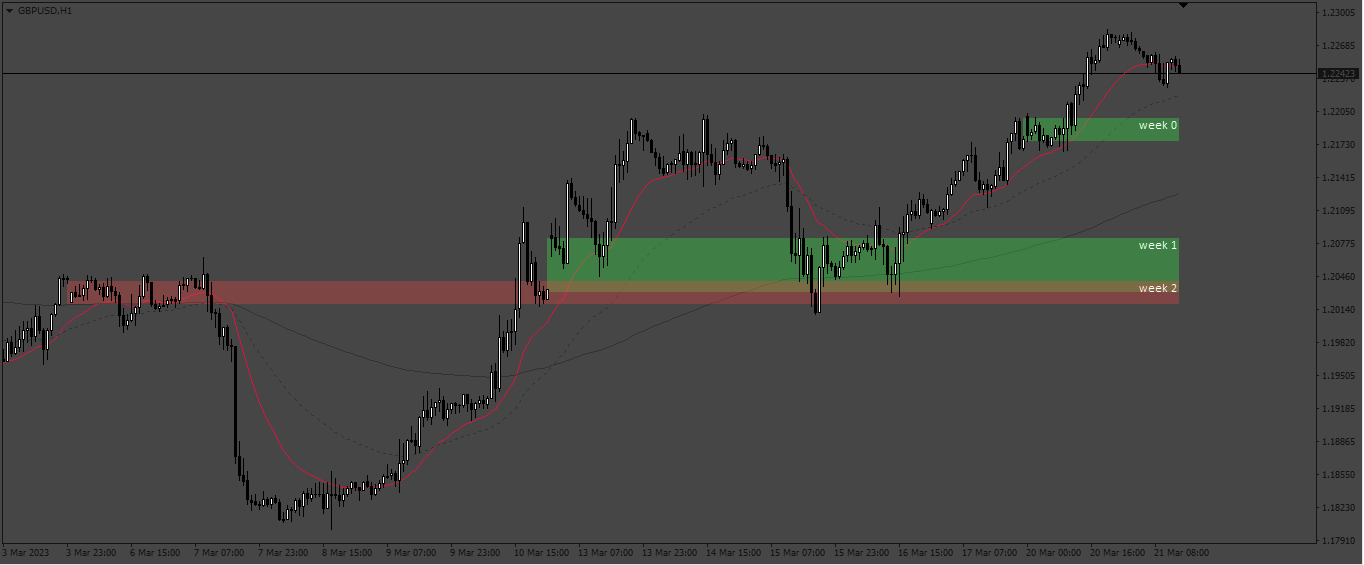Click time axis label 9 Mar 07:00
Image resolution: width=1364 pixels, height=565 pixels.
[x=411, y=551]
